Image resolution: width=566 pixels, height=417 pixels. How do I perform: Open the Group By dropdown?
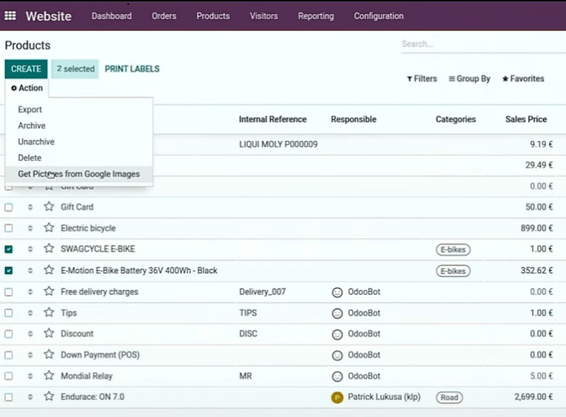(x=469, y=79)
